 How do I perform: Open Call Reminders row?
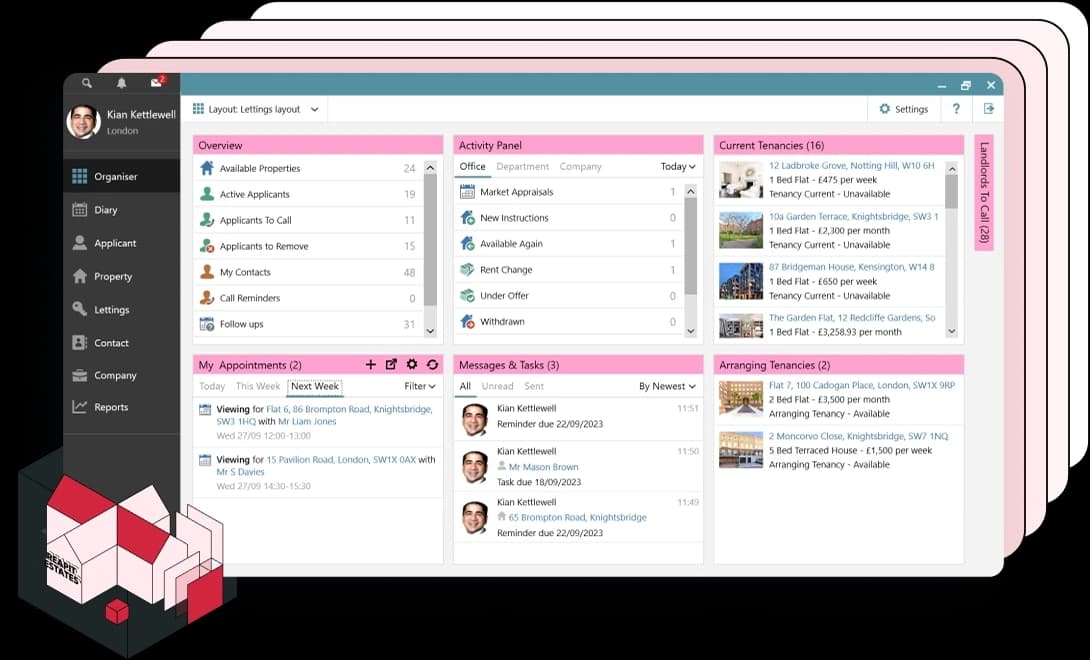point(308,298)
